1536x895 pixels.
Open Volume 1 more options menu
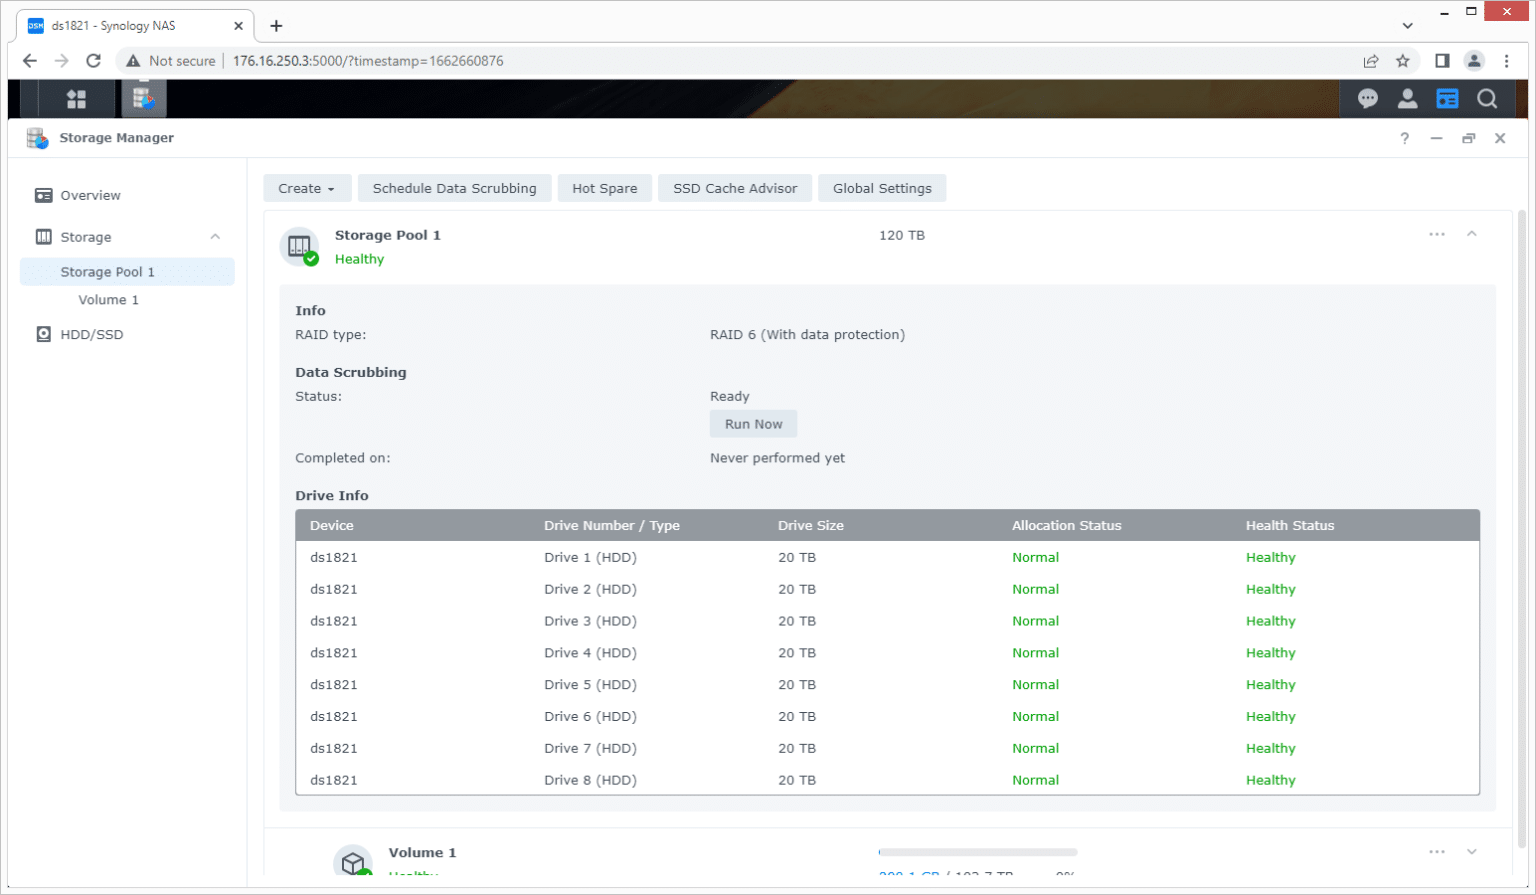(x=1437, y=852)
